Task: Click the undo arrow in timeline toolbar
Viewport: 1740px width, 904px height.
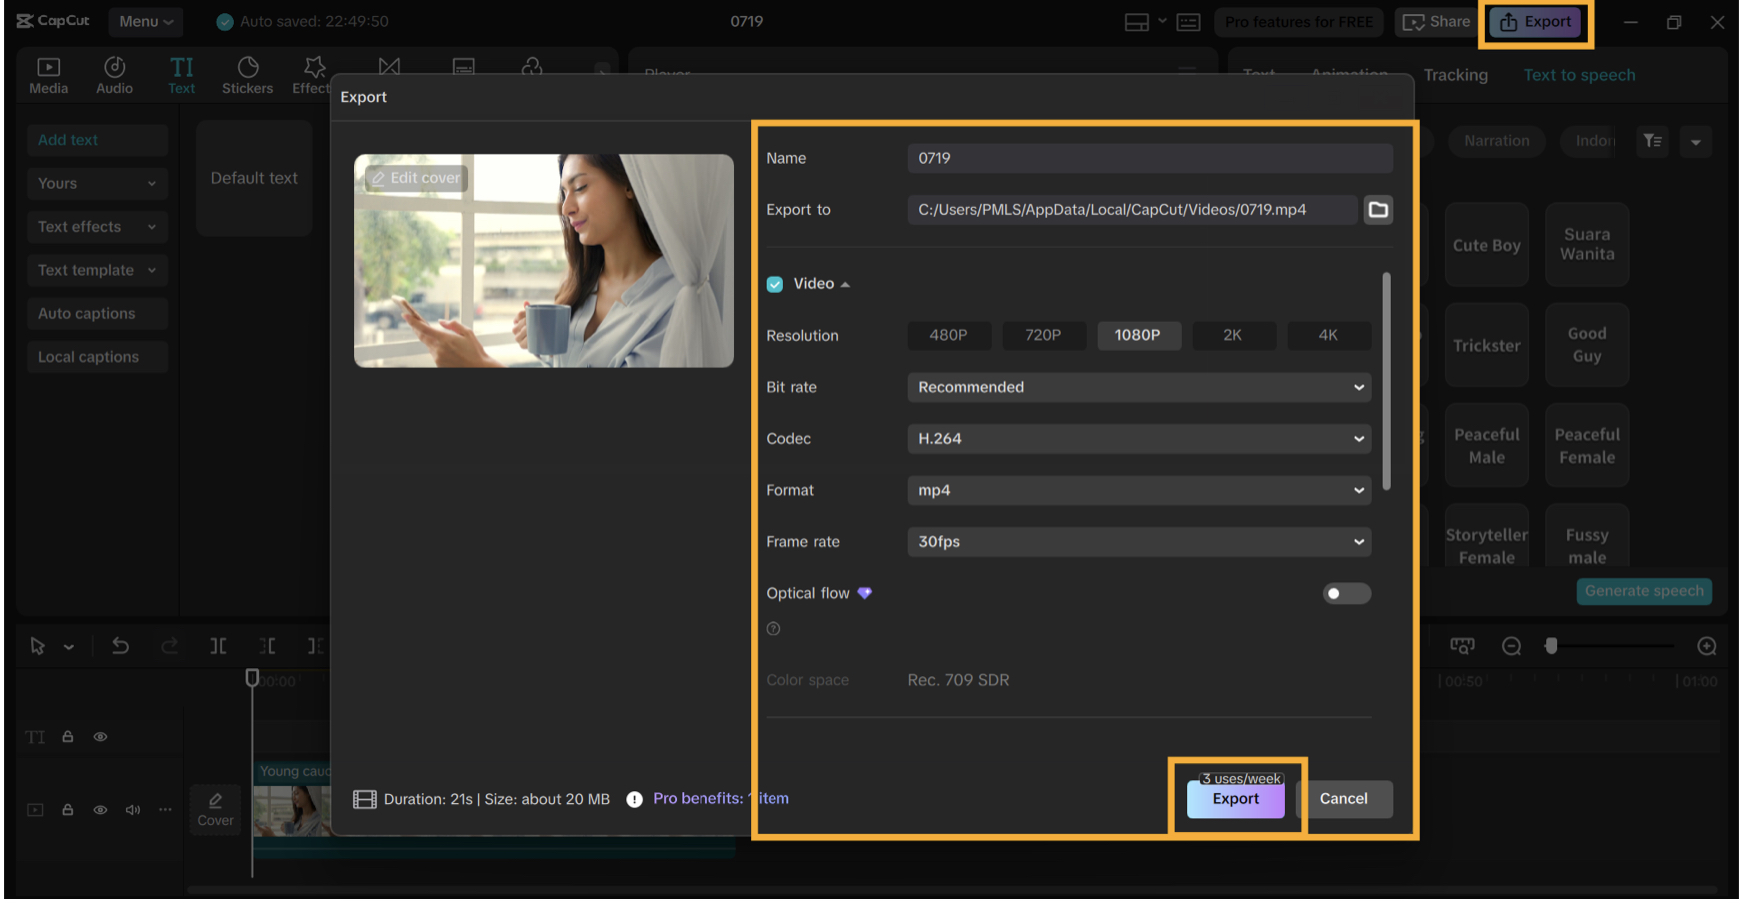Action: pyautogui.click(x=120, y=646)
